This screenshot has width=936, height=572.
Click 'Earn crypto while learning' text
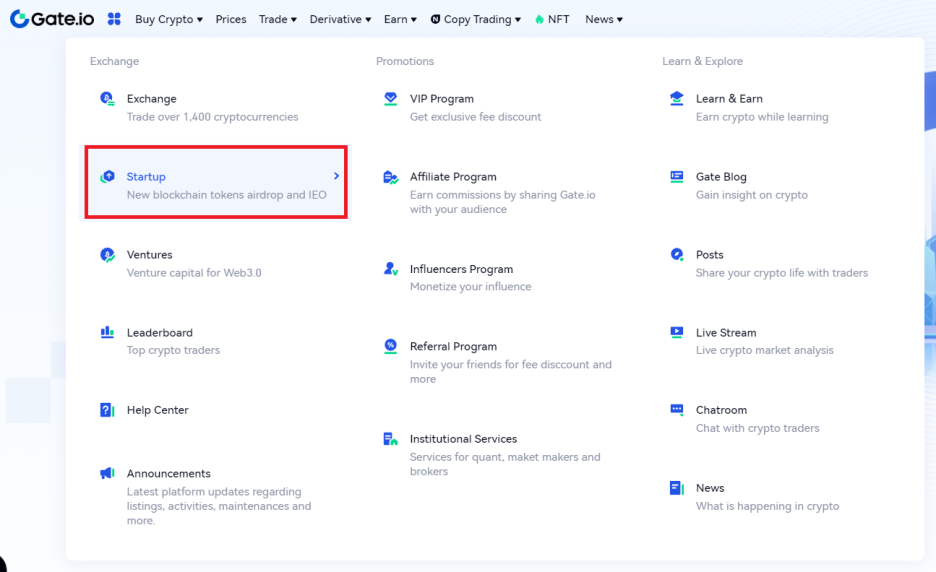[x=762, y=117]
